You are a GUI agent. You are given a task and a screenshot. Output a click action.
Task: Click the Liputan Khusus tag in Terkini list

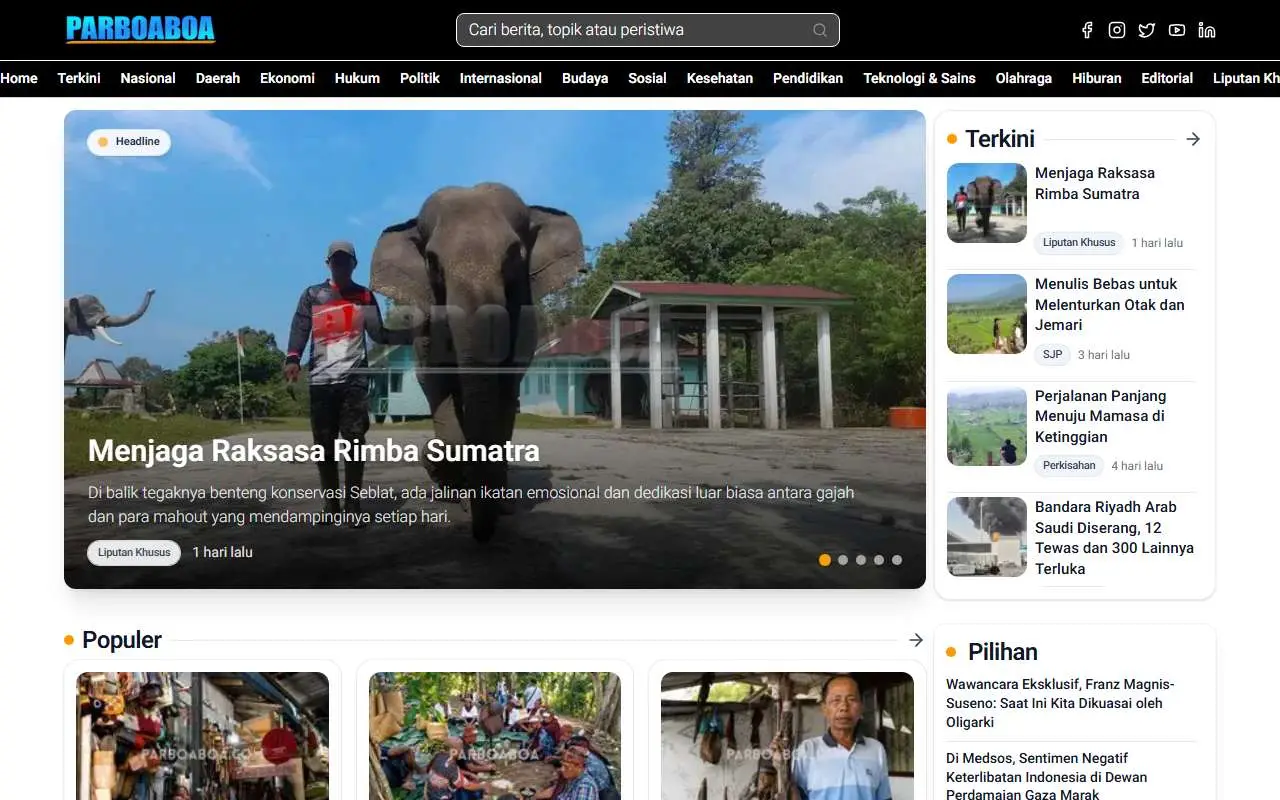(x=1079, y=243)
